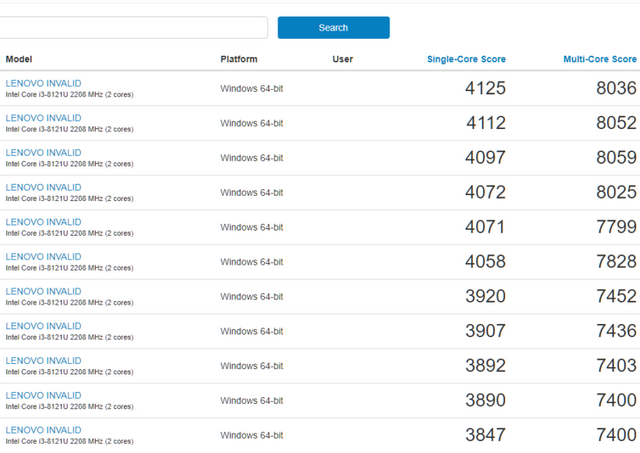
Task: Click the Platform column header
Action: click(x=238, y=59)
